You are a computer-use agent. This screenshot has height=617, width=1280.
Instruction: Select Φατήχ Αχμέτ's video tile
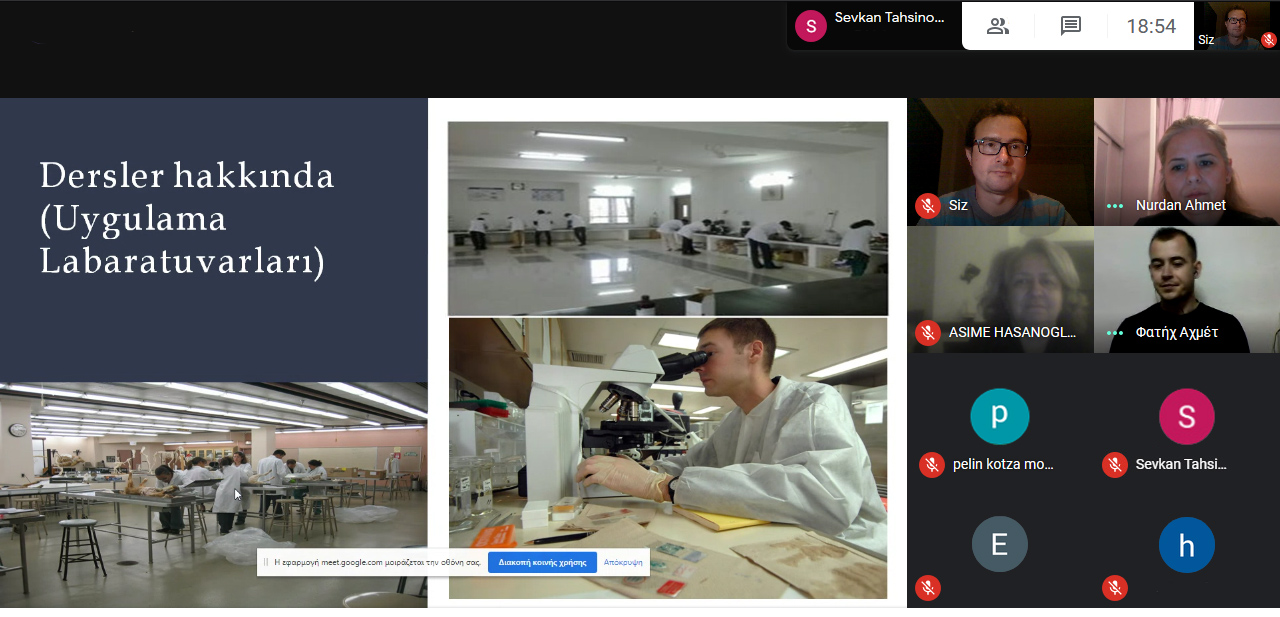coord(1187,289)
